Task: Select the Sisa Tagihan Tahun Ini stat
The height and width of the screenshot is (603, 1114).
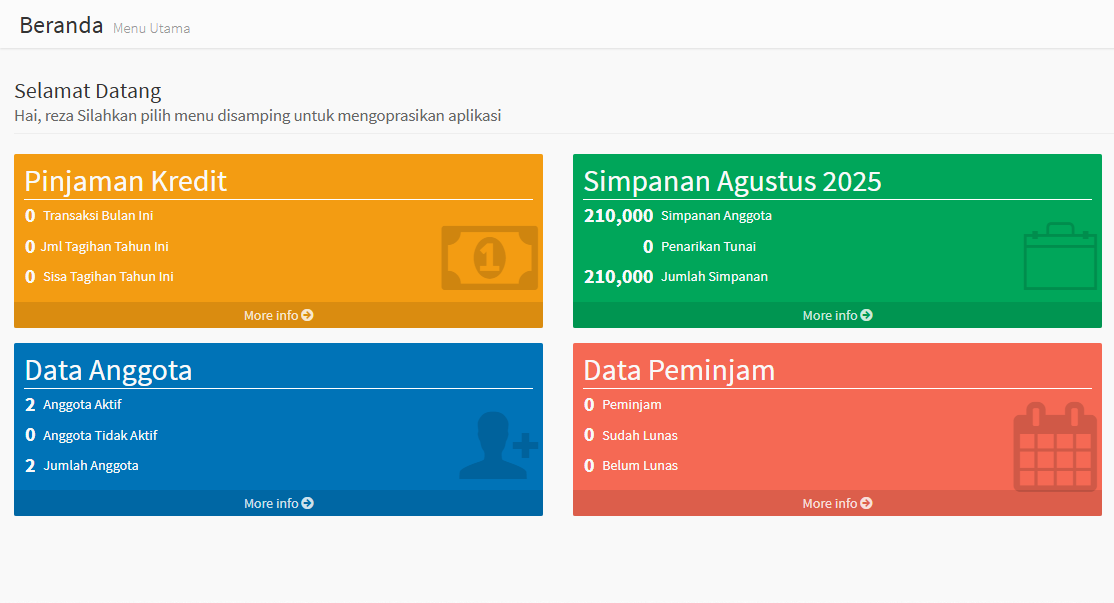Action: pos(108,276)
